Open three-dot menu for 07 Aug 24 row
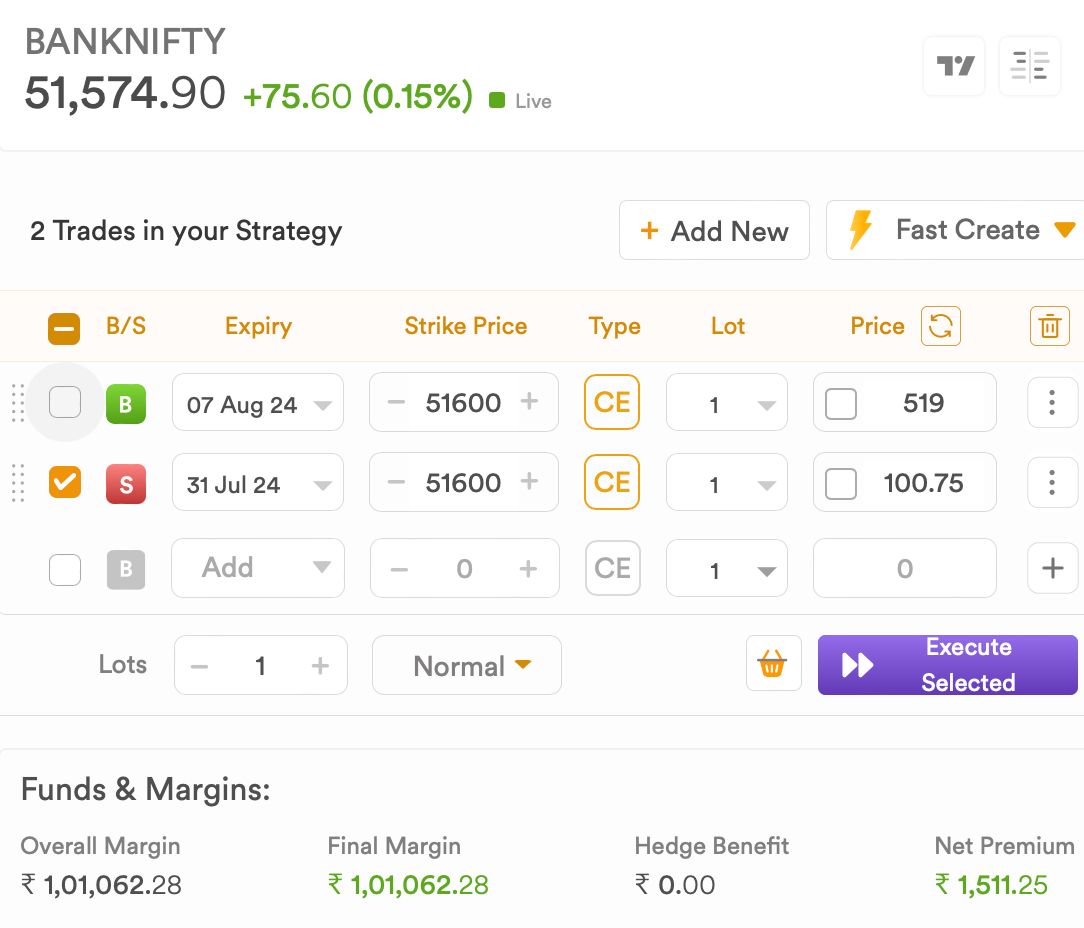 pyautogui.click(x=1052, y=402)
